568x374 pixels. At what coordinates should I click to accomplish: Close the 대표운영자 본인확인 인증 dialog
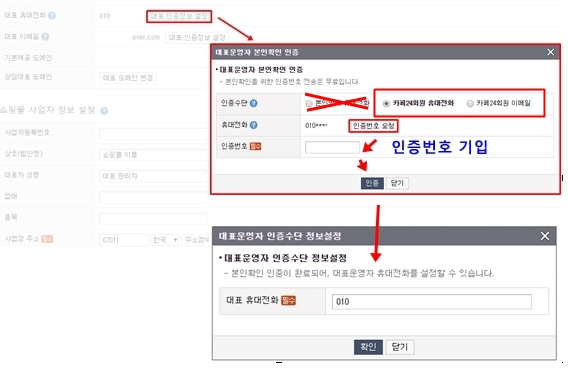[x=550, y=52]
